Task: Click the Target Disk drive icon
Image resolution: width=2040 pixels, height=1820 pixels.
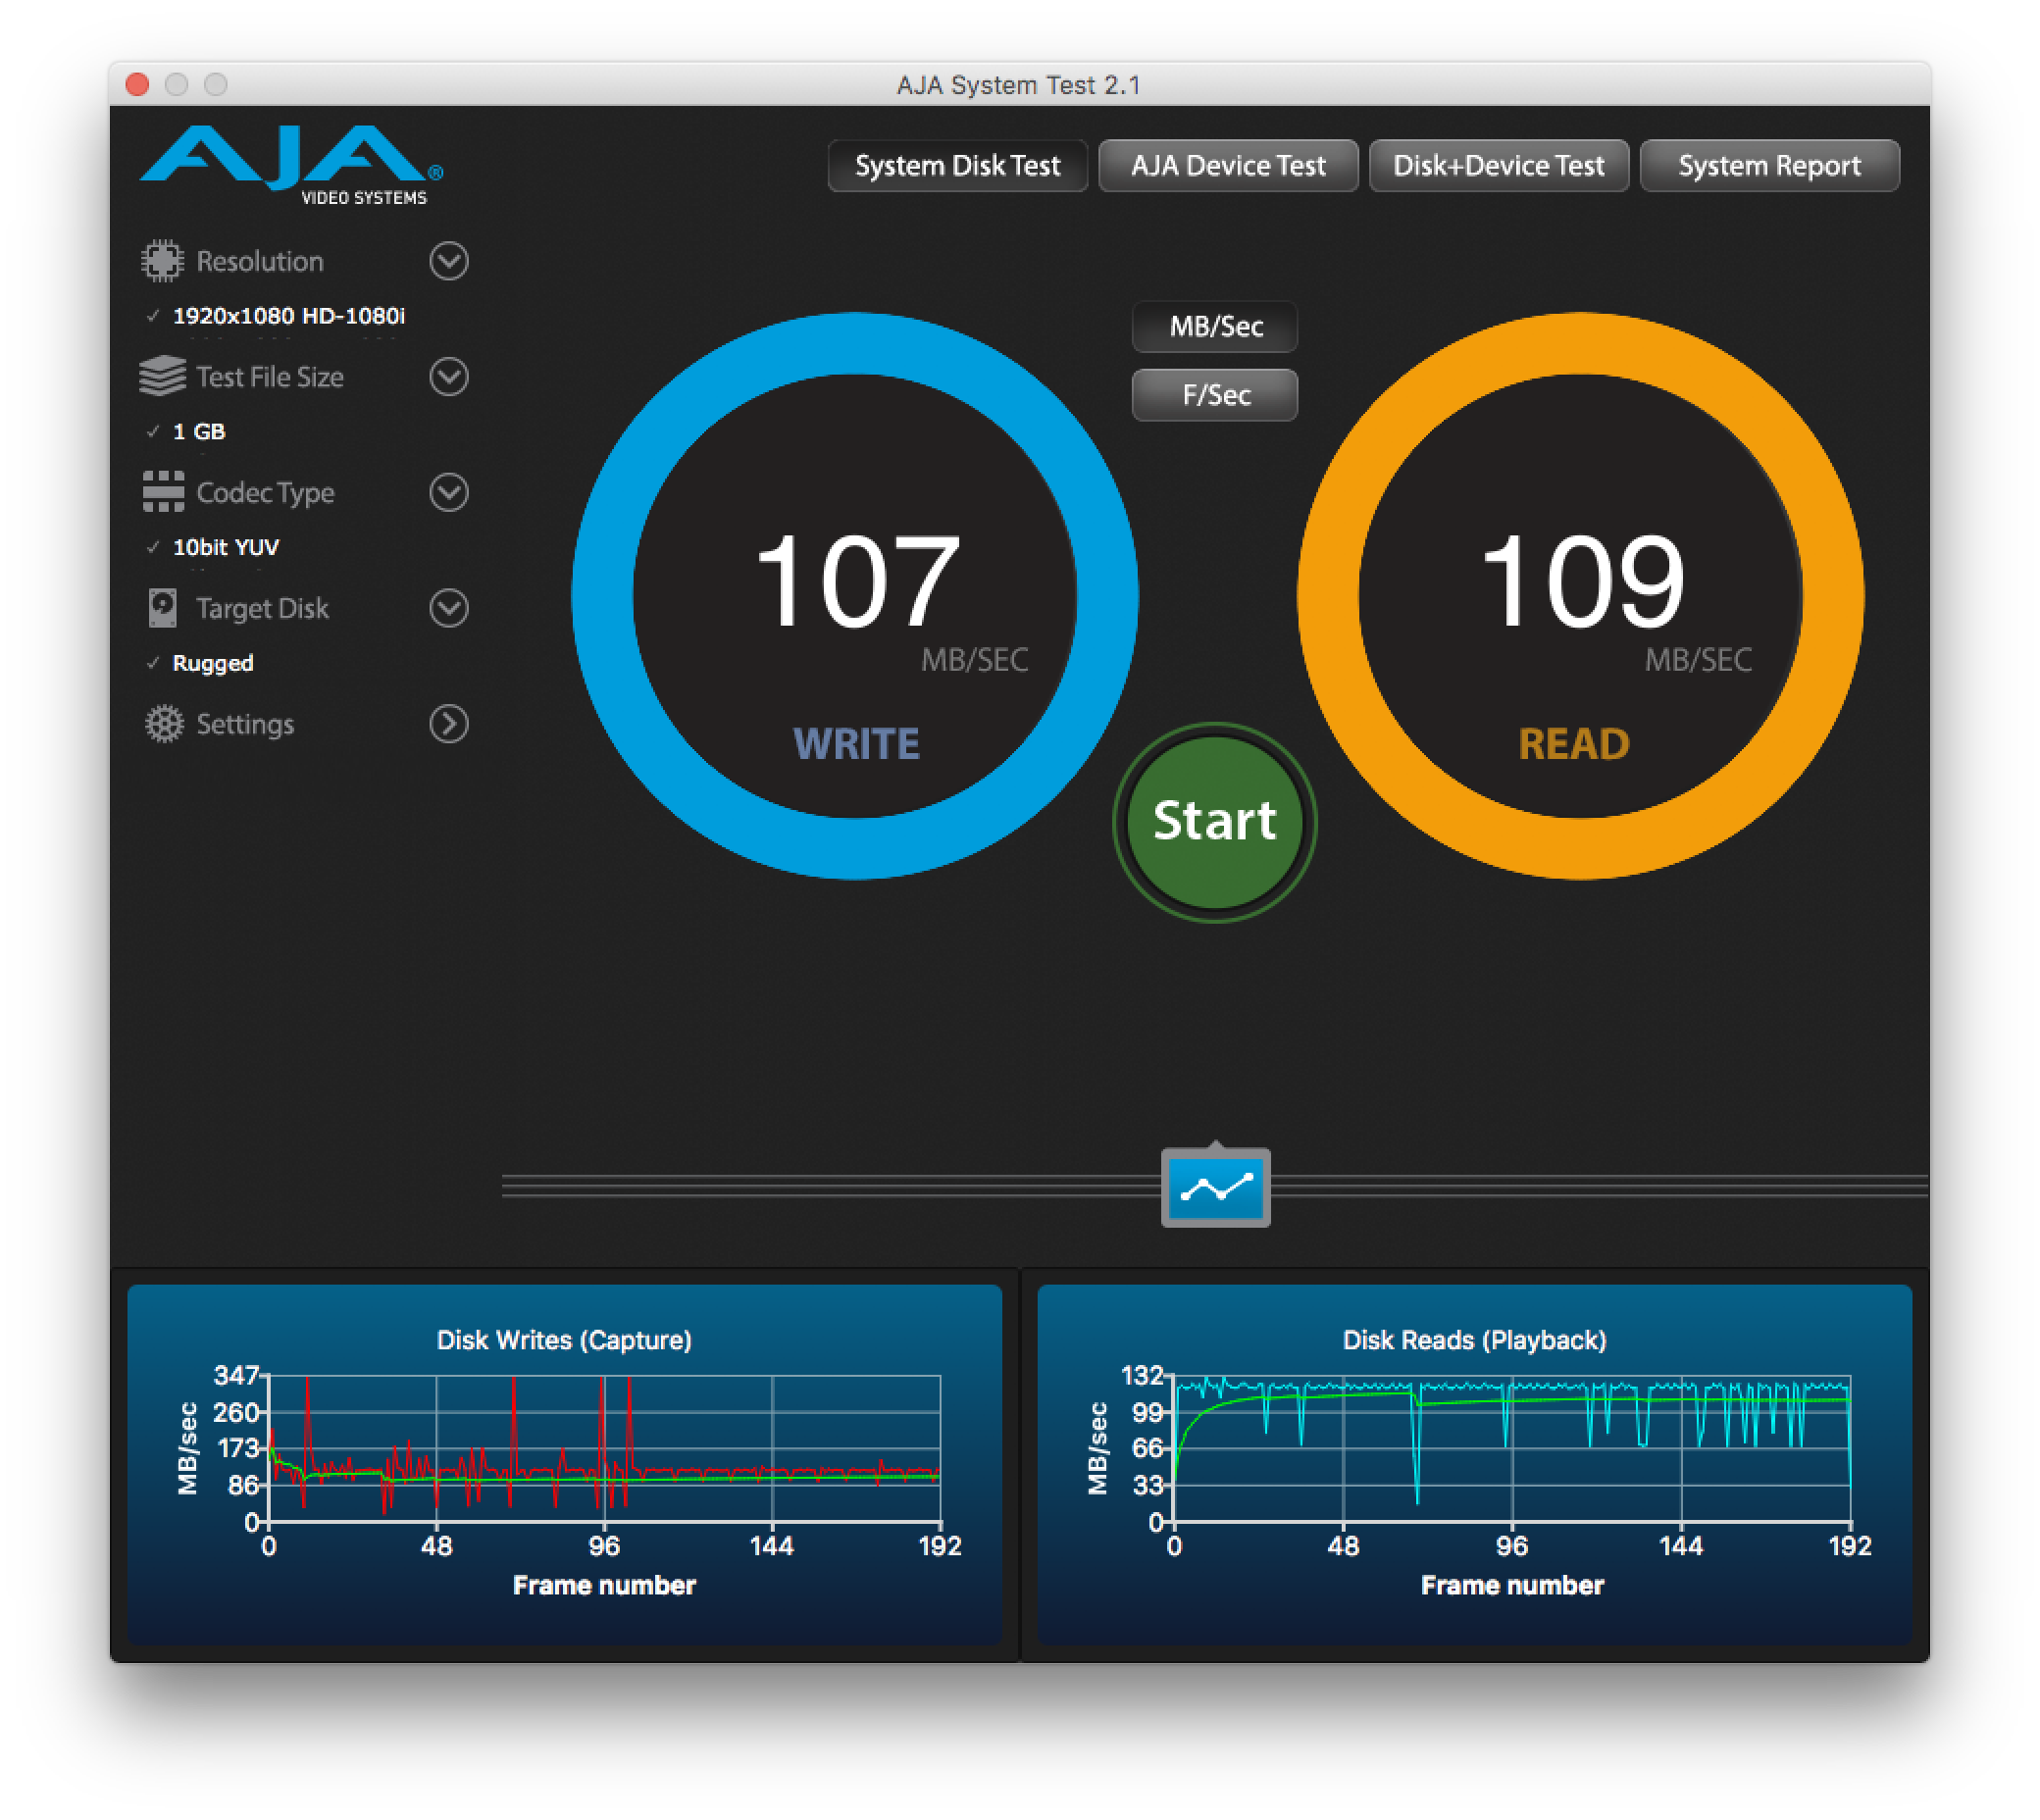Action: 162,608
